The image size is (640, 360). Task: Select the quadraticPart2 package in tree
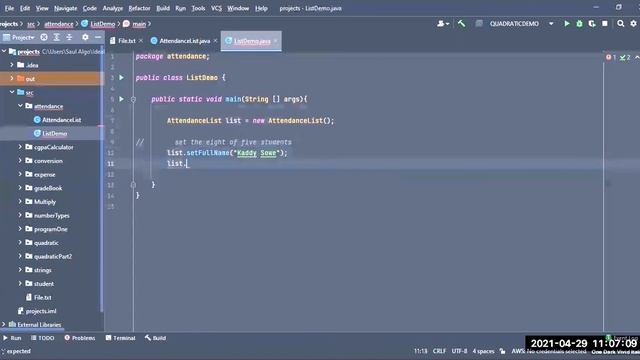(53, 256)
